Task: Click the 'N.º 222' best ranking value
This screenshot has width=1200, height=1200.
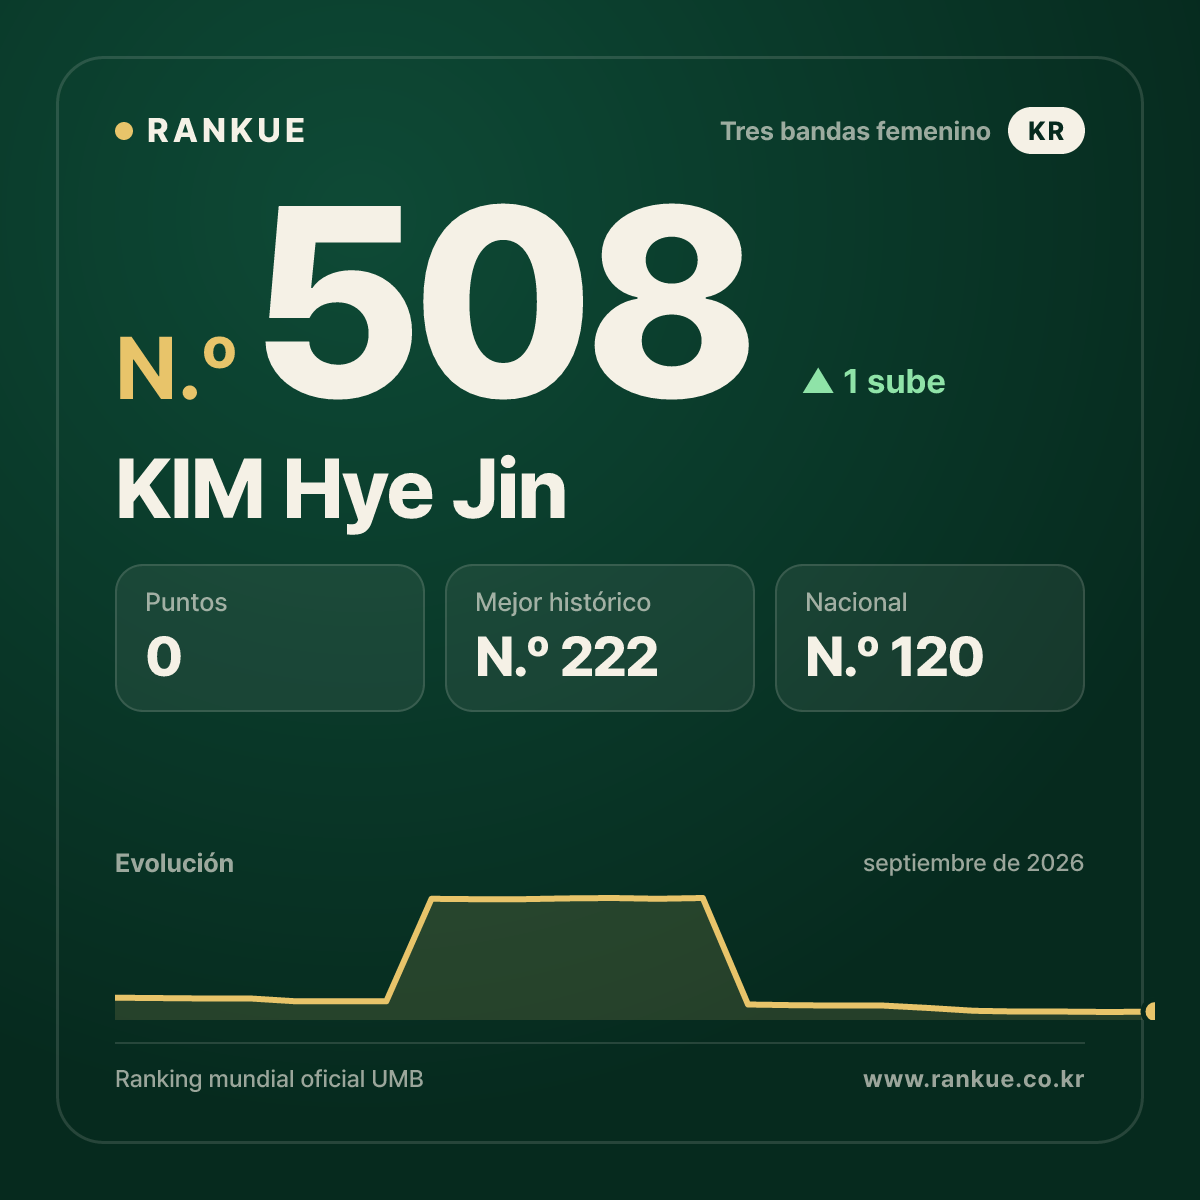Action: point(567,657)
